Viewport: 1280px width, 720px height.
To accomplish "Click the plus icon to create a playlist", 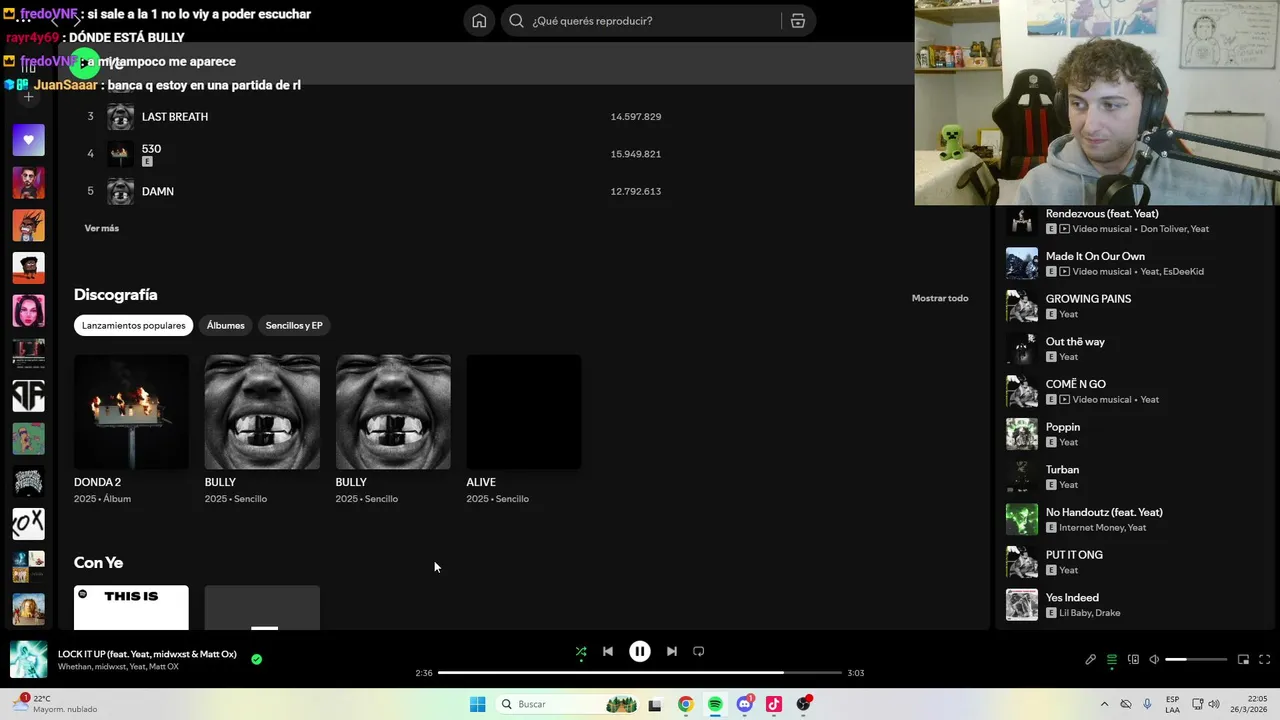I will tap(28, 96).
